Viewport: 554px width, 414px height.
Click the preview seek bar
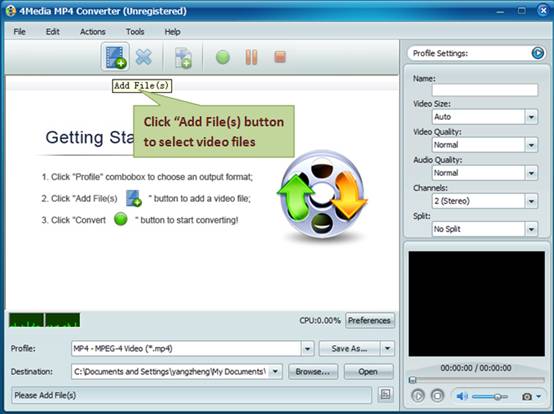[477, 380]
